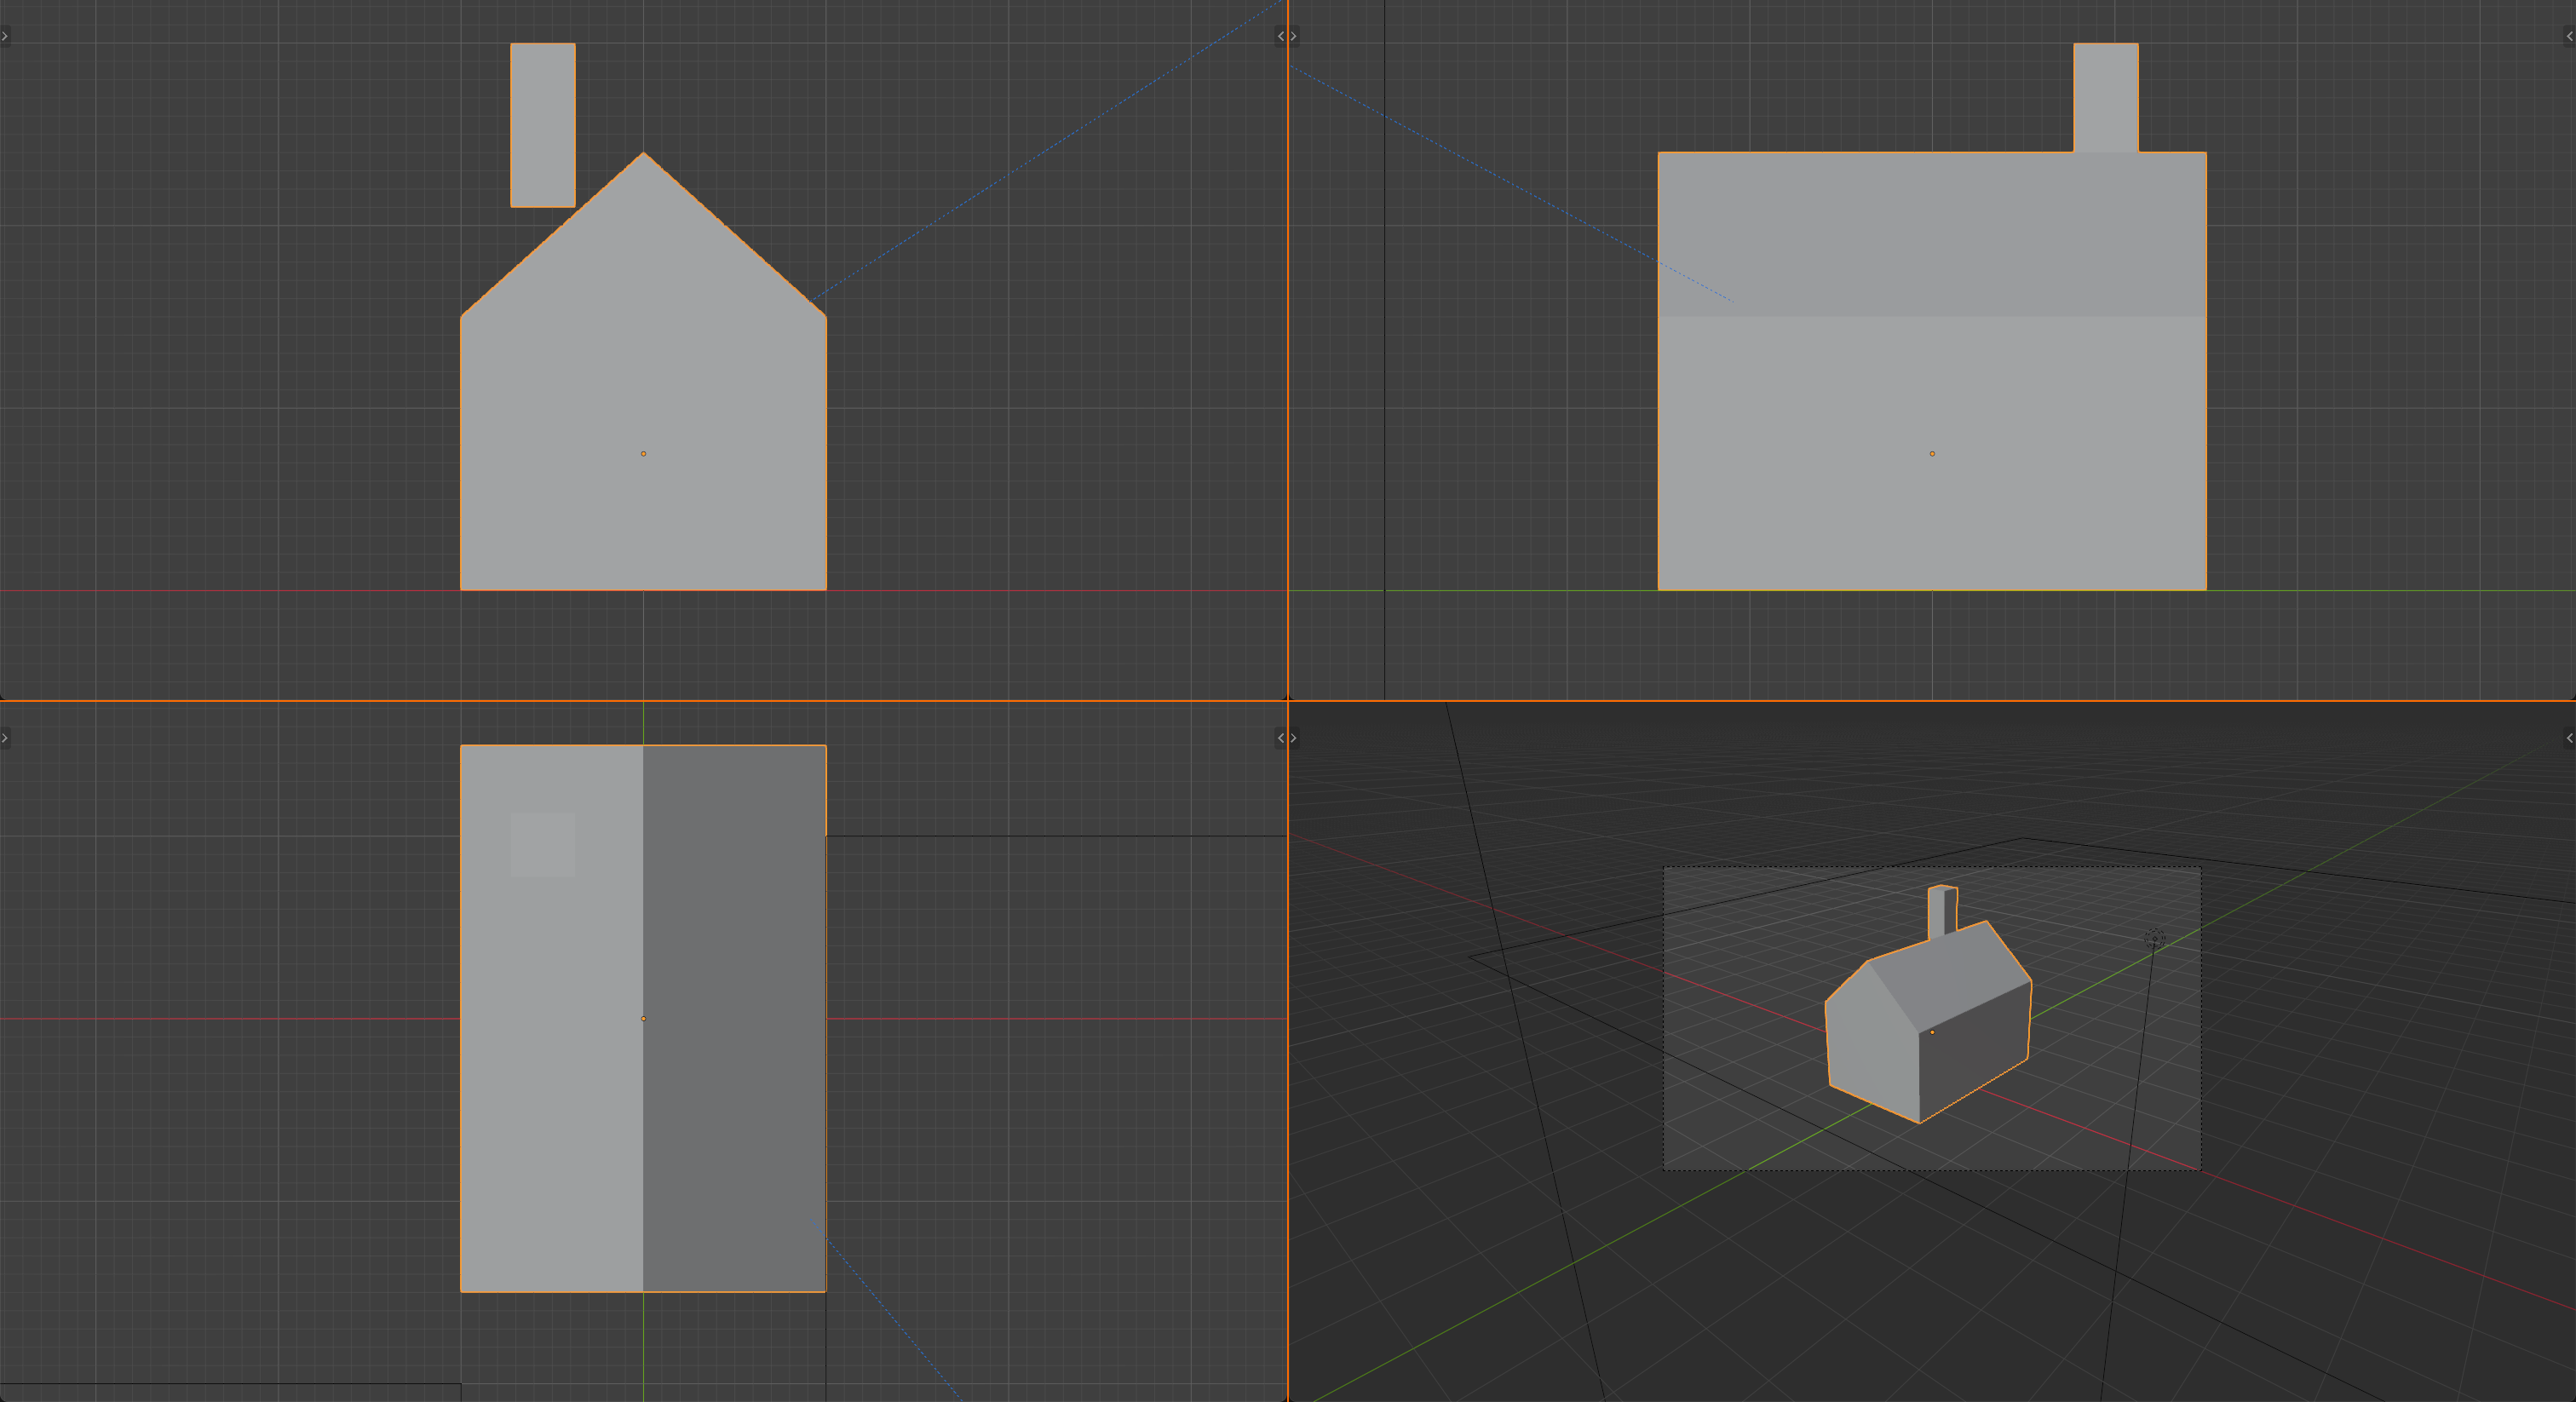This screenshot has height=1402, width=2576.
Task: Expand the toolbar in the top-left front view
Action: [5, 36]
